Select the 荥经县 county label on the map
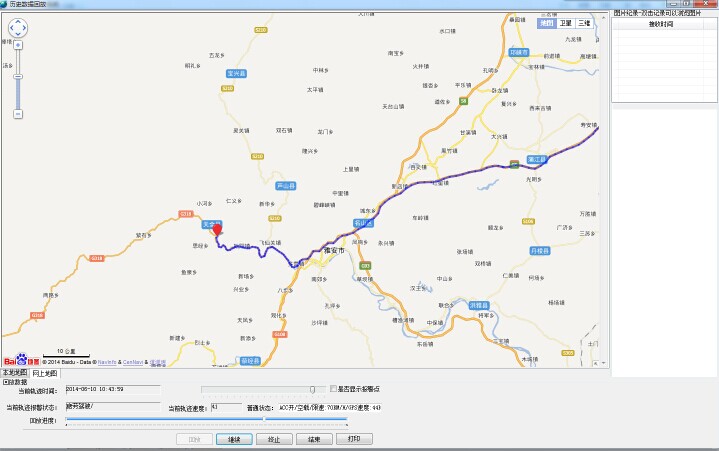 click(x=250, y=361)
